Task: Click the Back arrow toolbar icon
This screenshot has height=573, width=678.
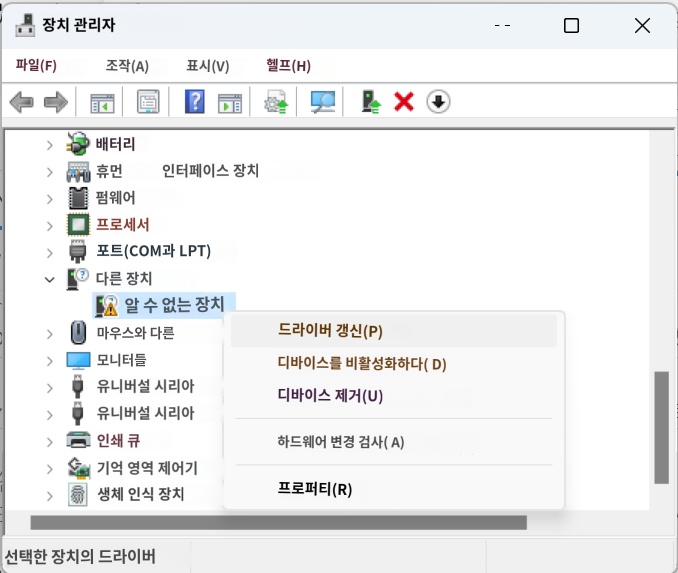Action: (x=21, y=102)
